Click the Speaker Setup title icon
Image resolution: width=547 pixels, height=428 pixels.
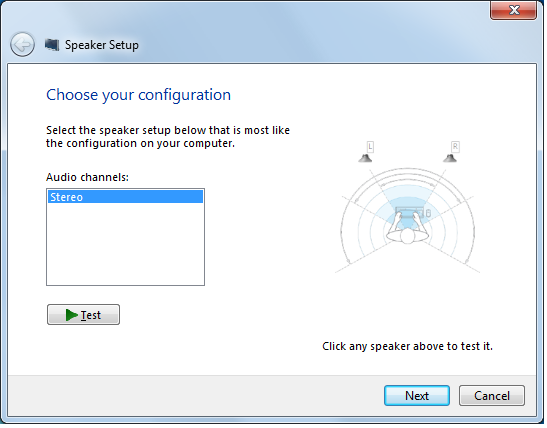click(x=52, y=45)
